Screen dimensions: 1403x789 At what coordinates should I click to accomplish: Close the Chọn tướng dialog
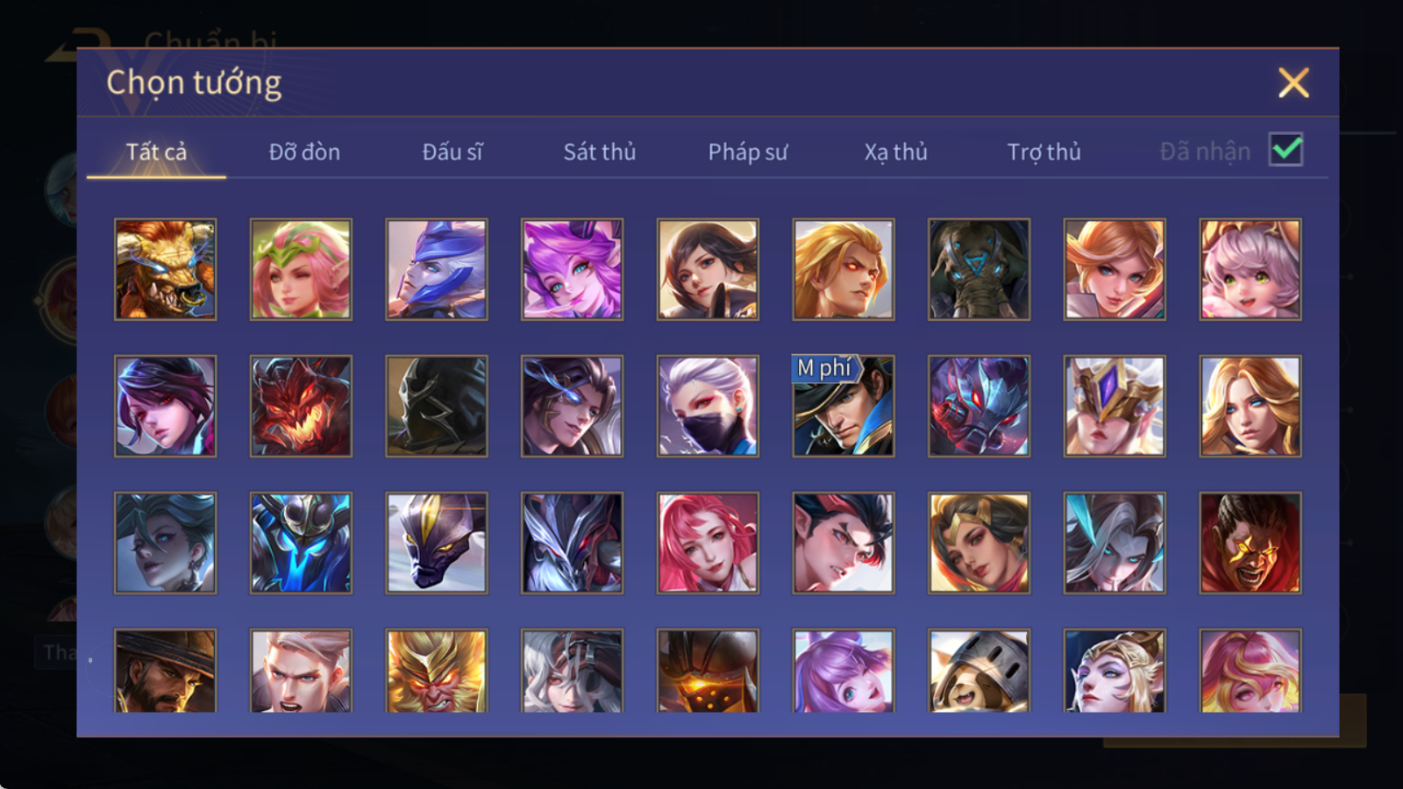(1293, 83)
